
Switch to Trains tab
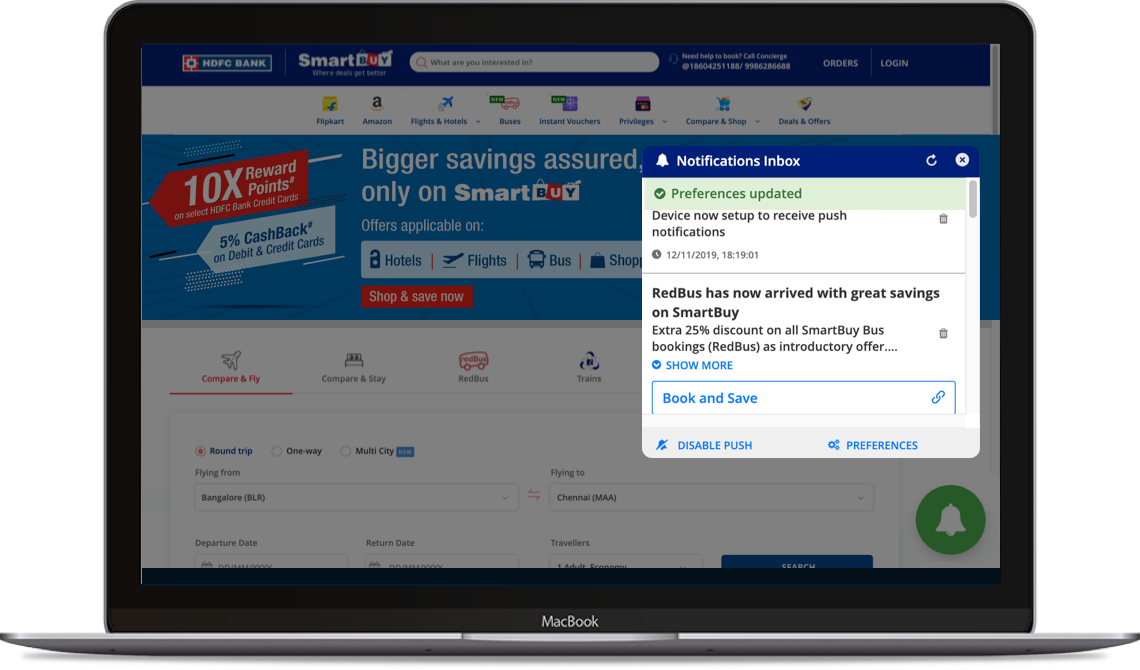click(x=589, y=368)
